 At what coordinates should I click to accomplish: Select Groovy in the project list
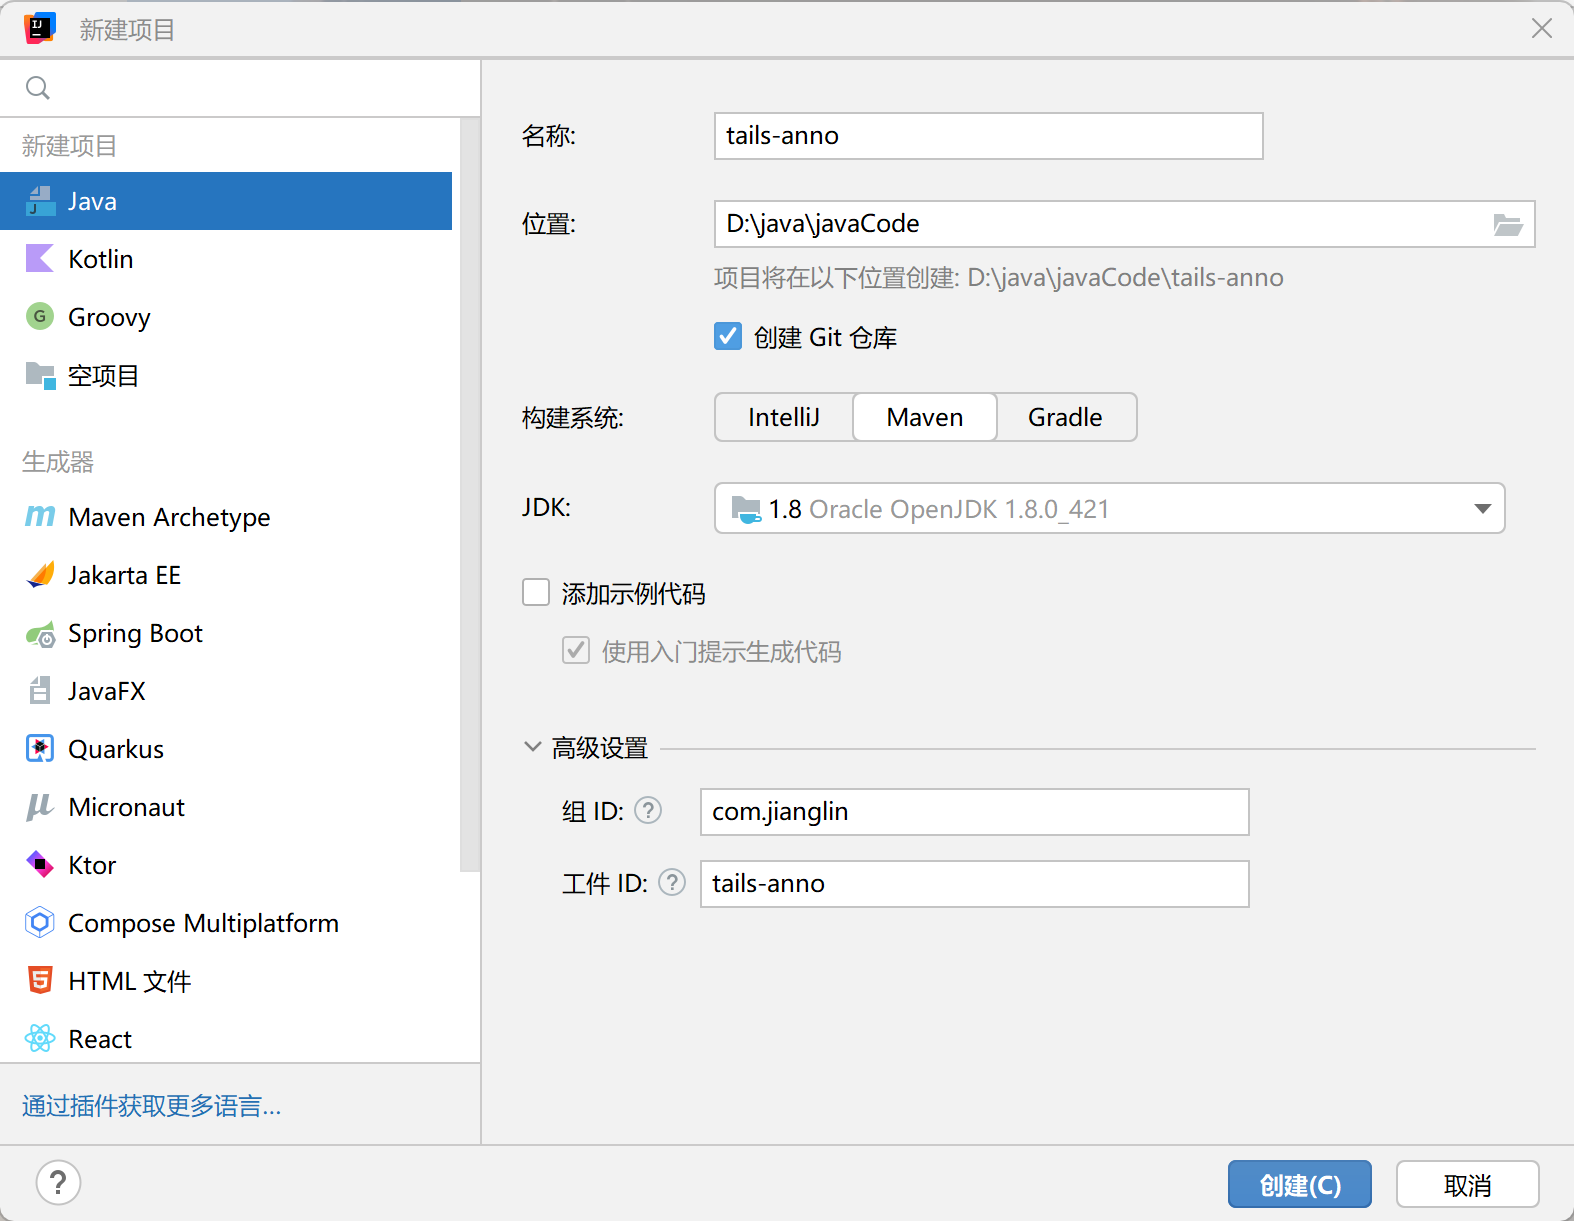[x=226, y=317]
